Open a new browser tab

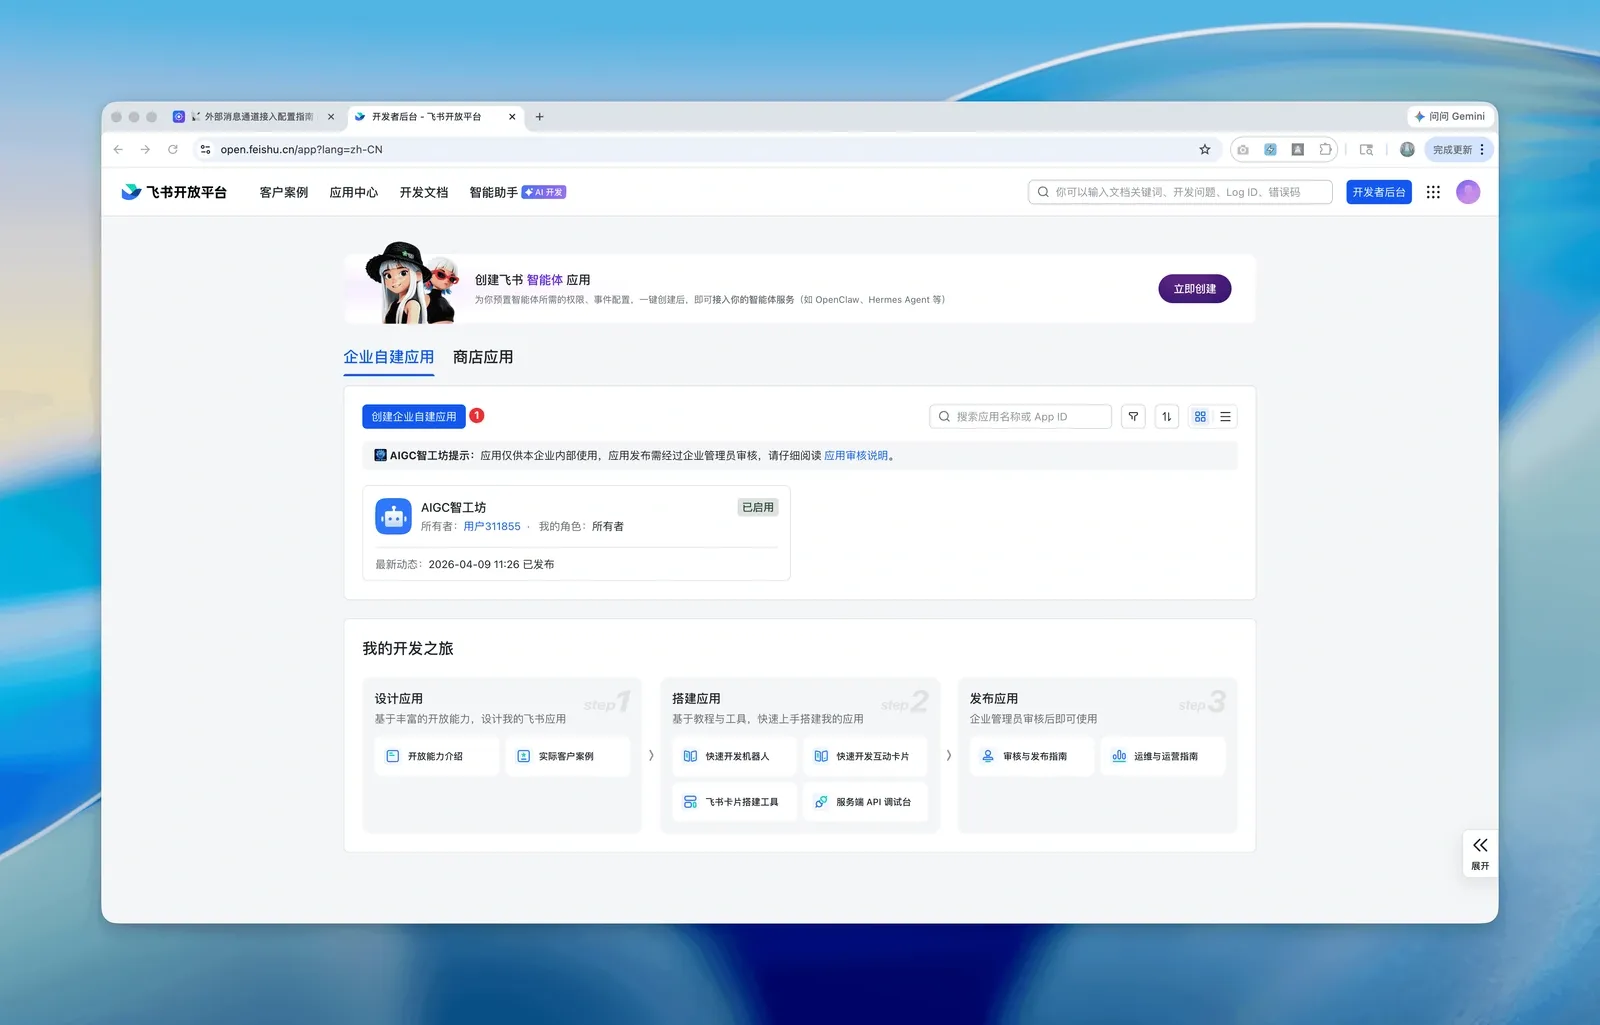pyautogui.click(x=539, y=117)
